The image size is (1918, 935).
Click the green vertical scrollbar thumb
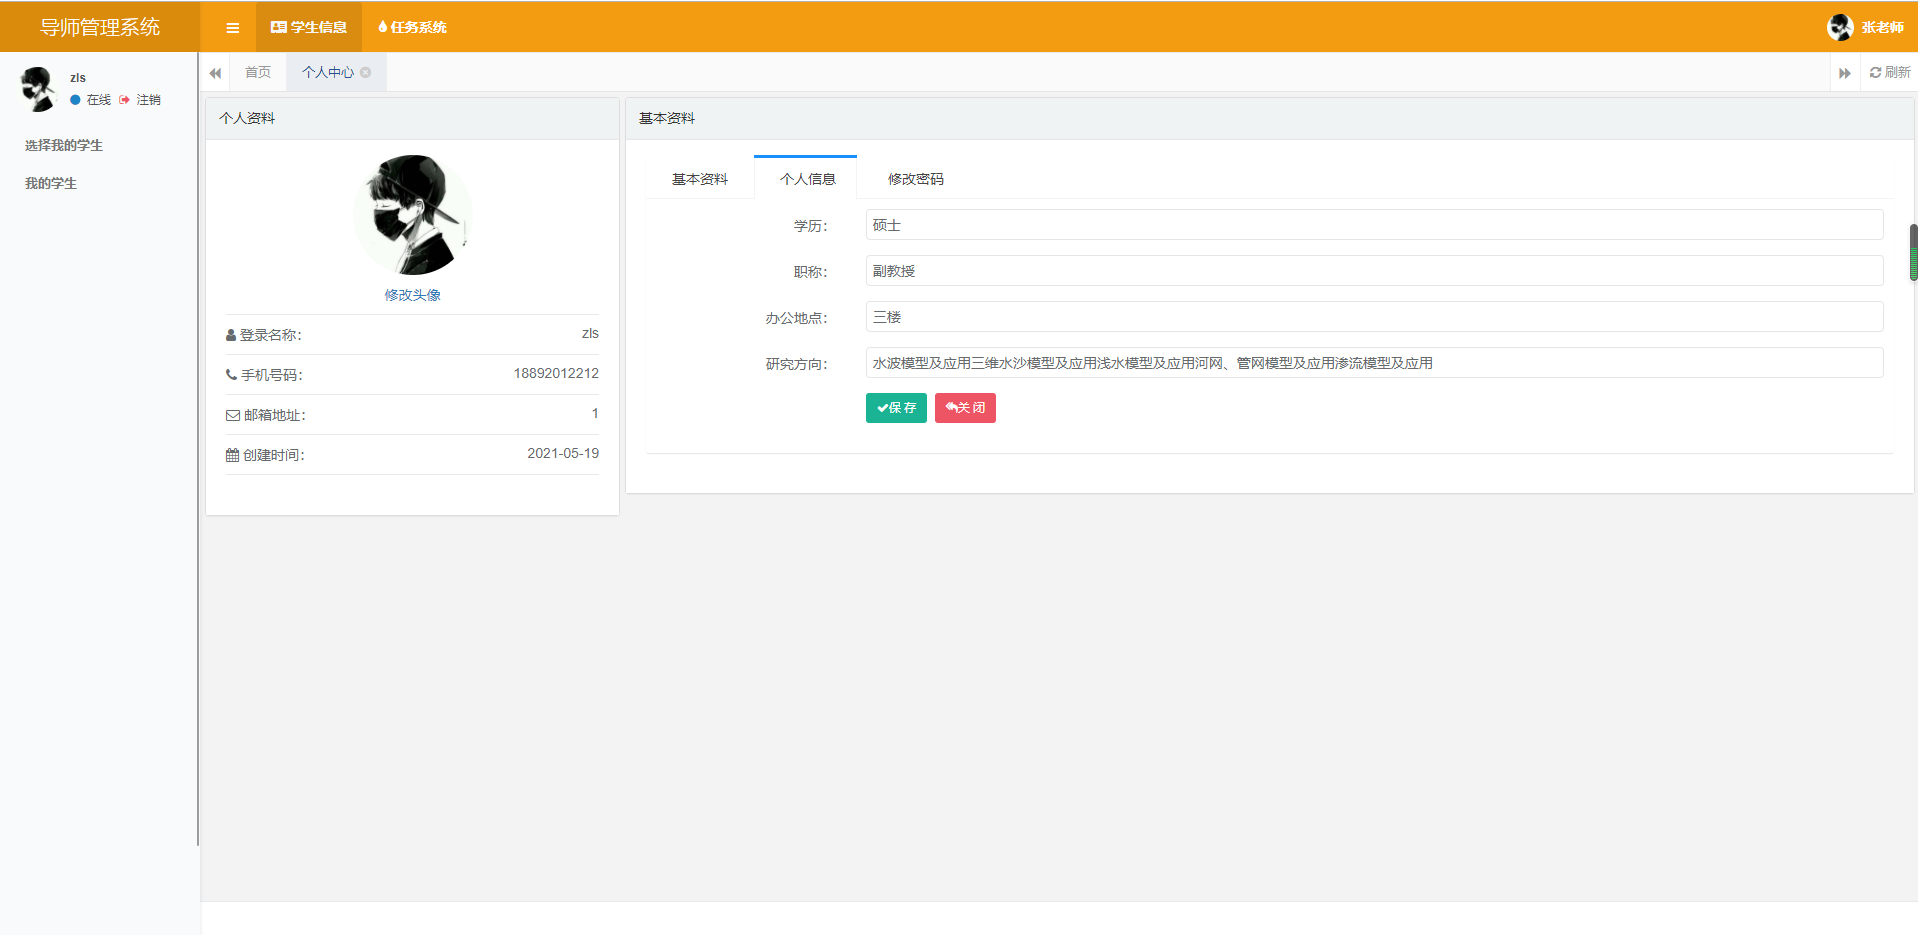(x=1913, y=252)
